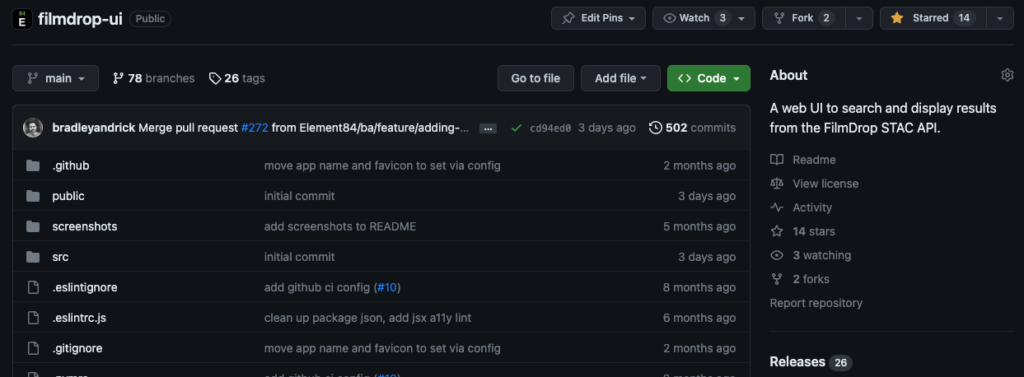Click the folder icon beside public
Viewport: 1024px width, 377px height.
click(33, 196)
